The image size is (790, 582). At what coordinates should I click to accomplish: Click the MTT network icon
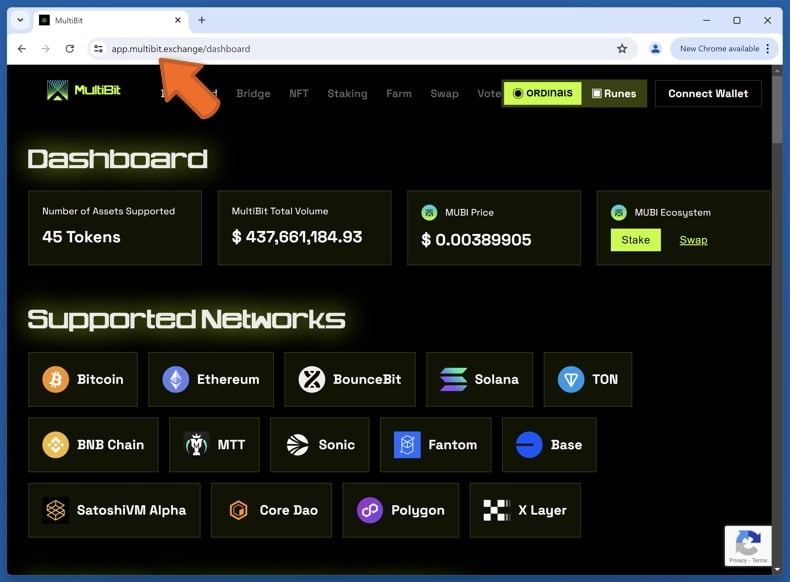point(196,444)
